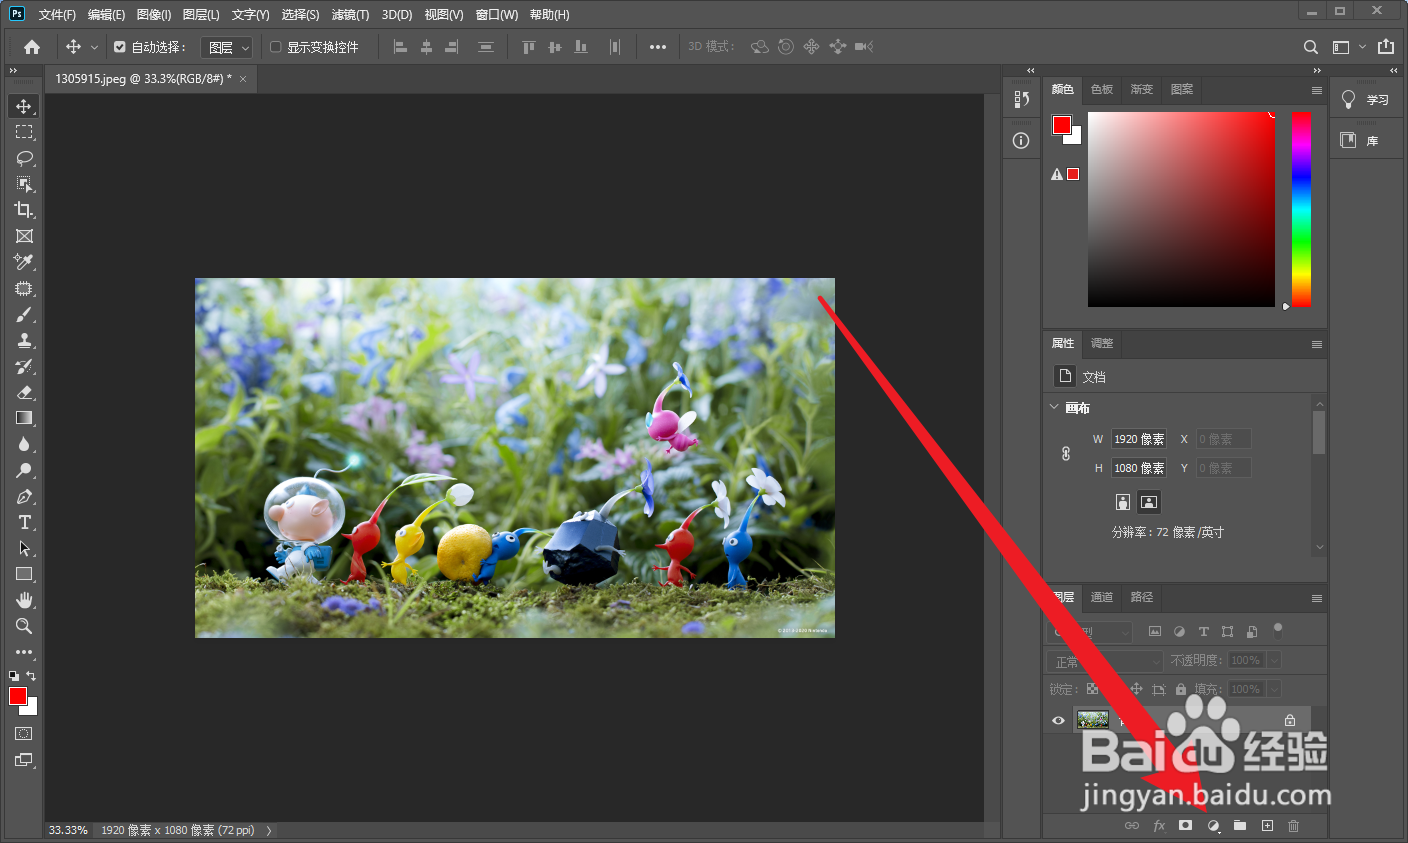Select the Rectangular Marquee tool
The image size is (1408, 843).
tap(24, 132)
